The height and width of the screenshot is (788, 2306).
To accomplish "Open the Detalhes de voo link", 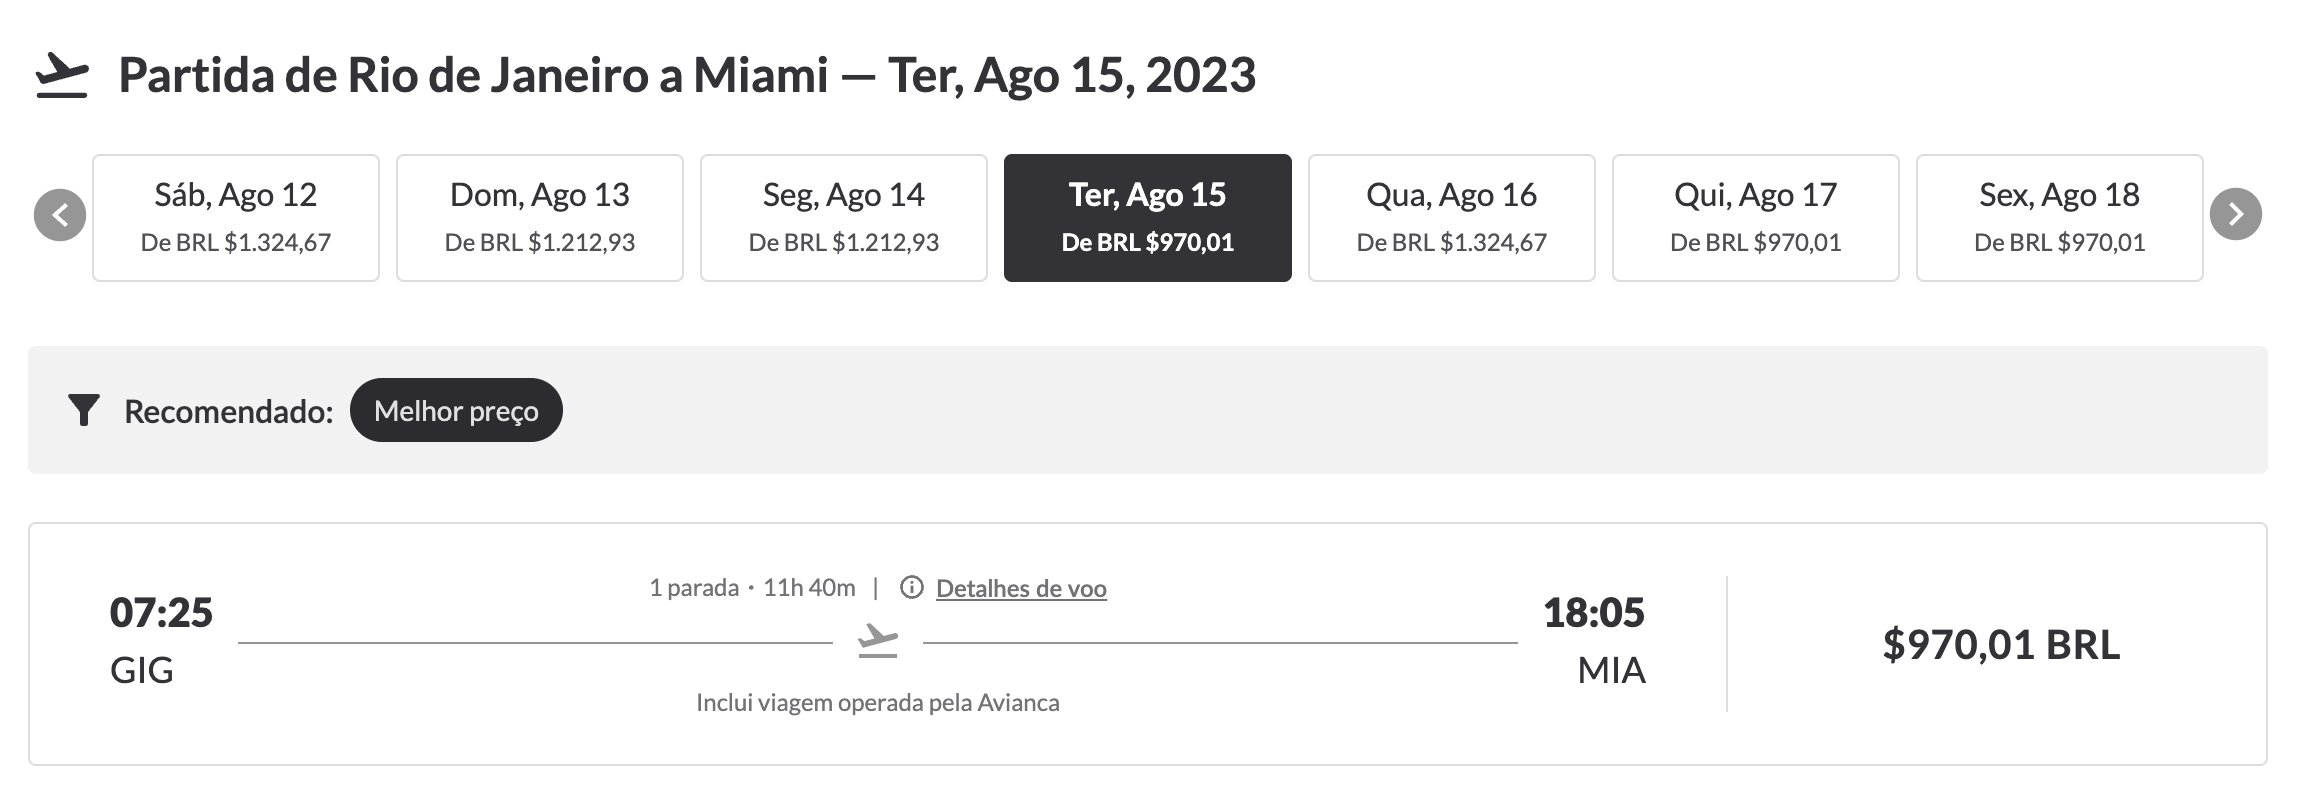I will pyautogui.click(x=1021, y=589).
